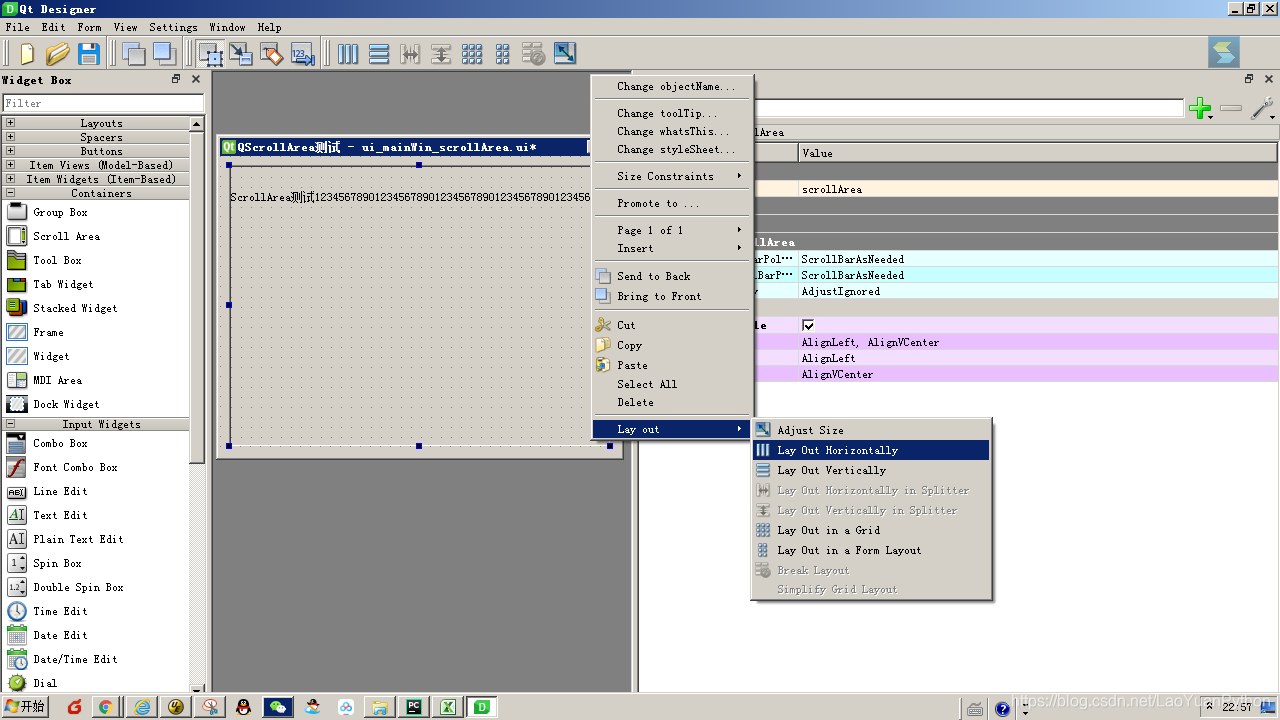Screen dimensions: 1280x720
Task: Click the New form toolbar icon
Action: point(27,53)
